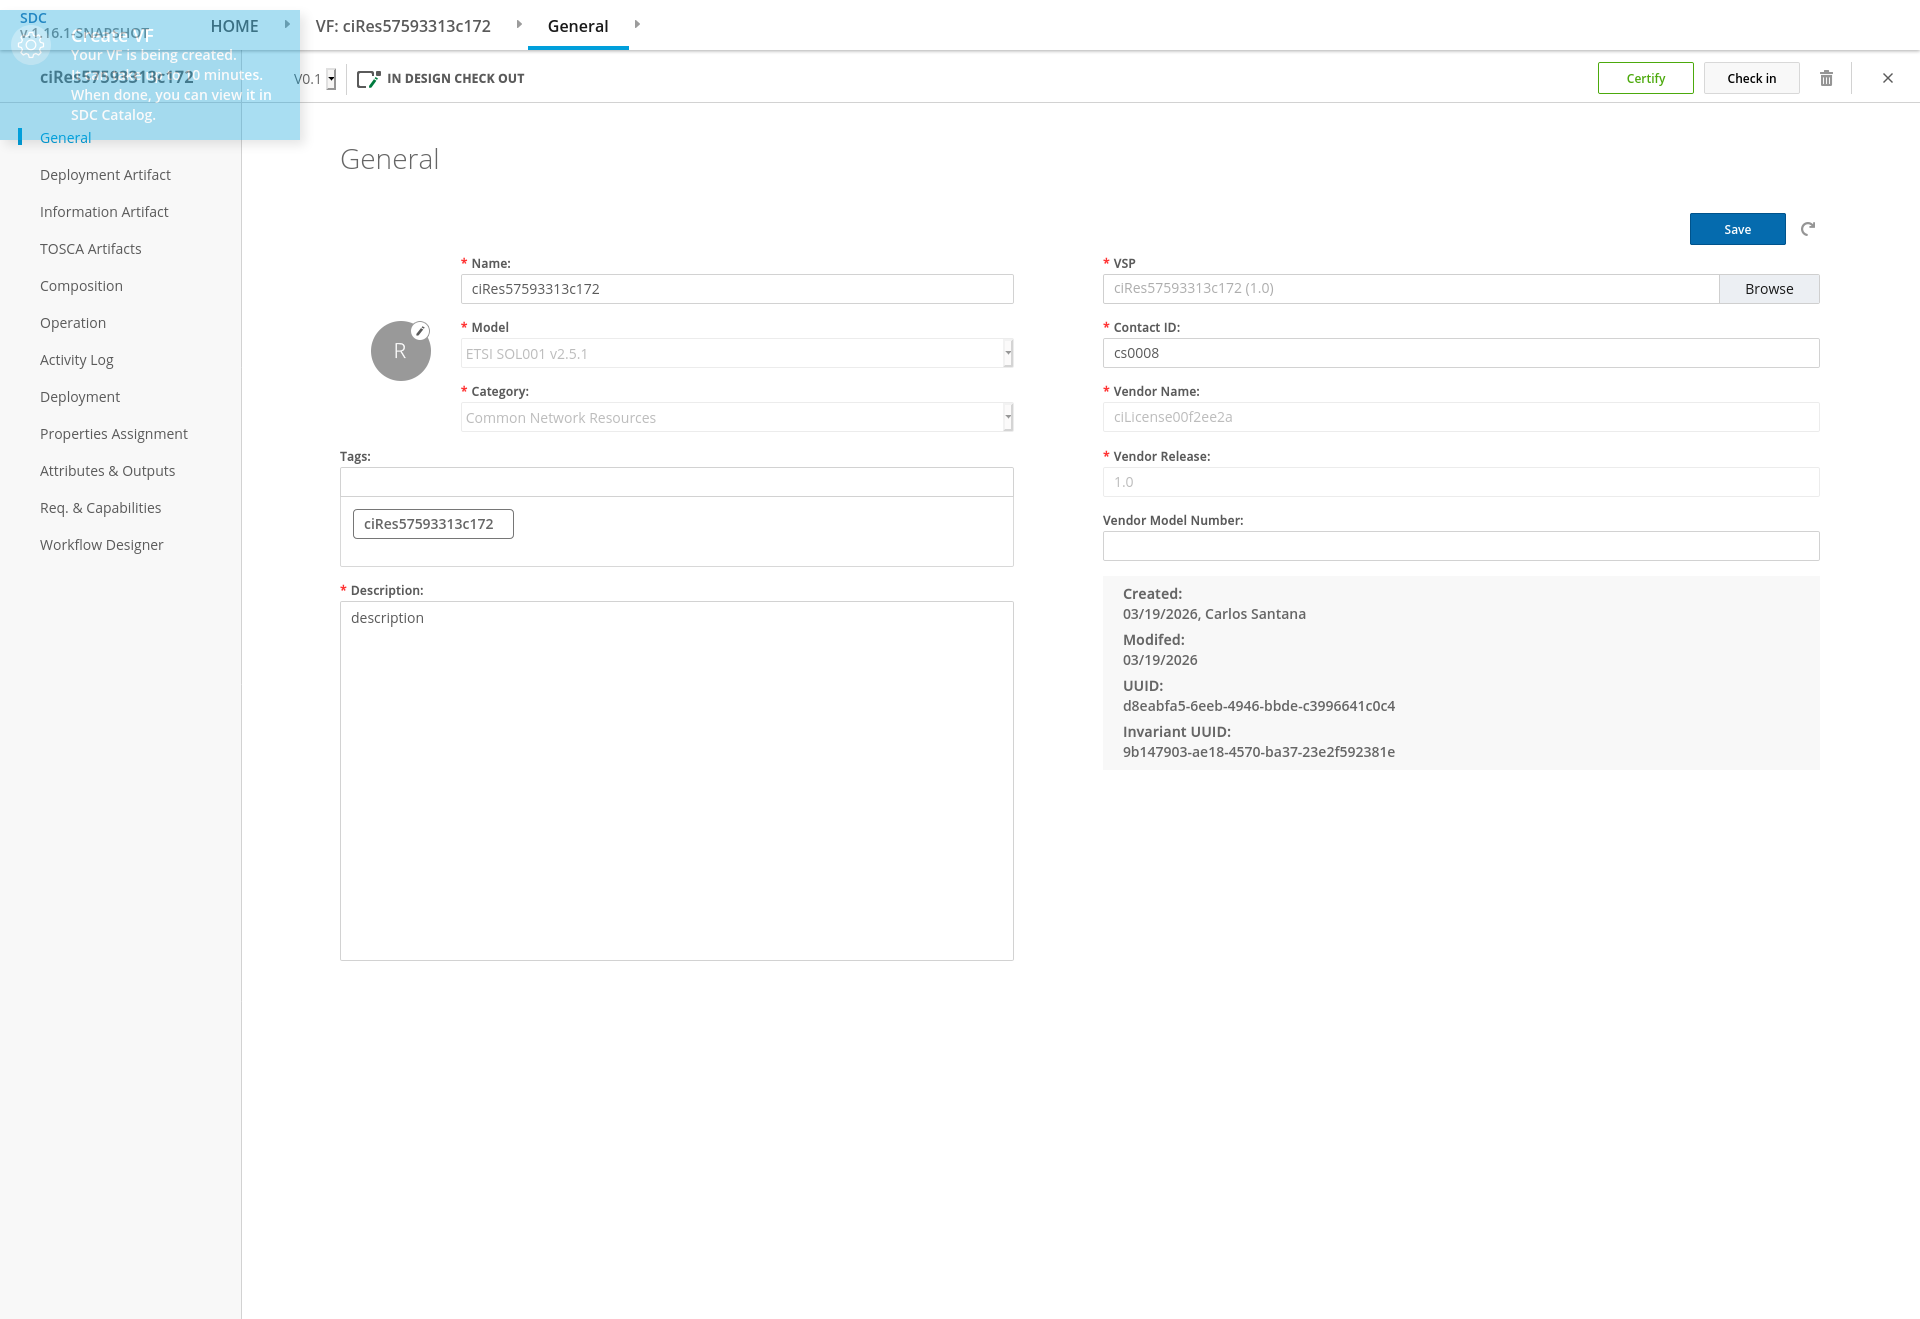
Task: Open the Composition sidebar item
Action: click(81, 286)
